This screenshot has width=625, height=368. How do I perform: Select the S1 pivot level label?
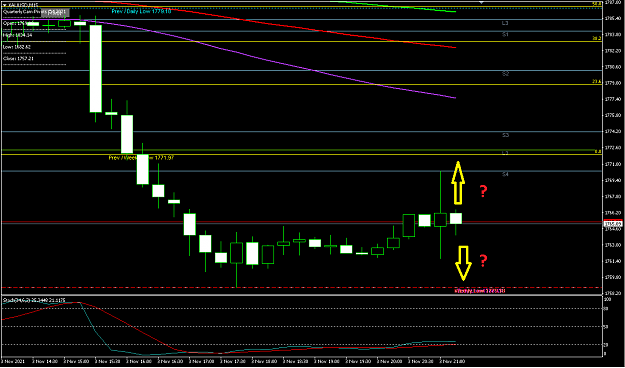click(x=505, y=35)
